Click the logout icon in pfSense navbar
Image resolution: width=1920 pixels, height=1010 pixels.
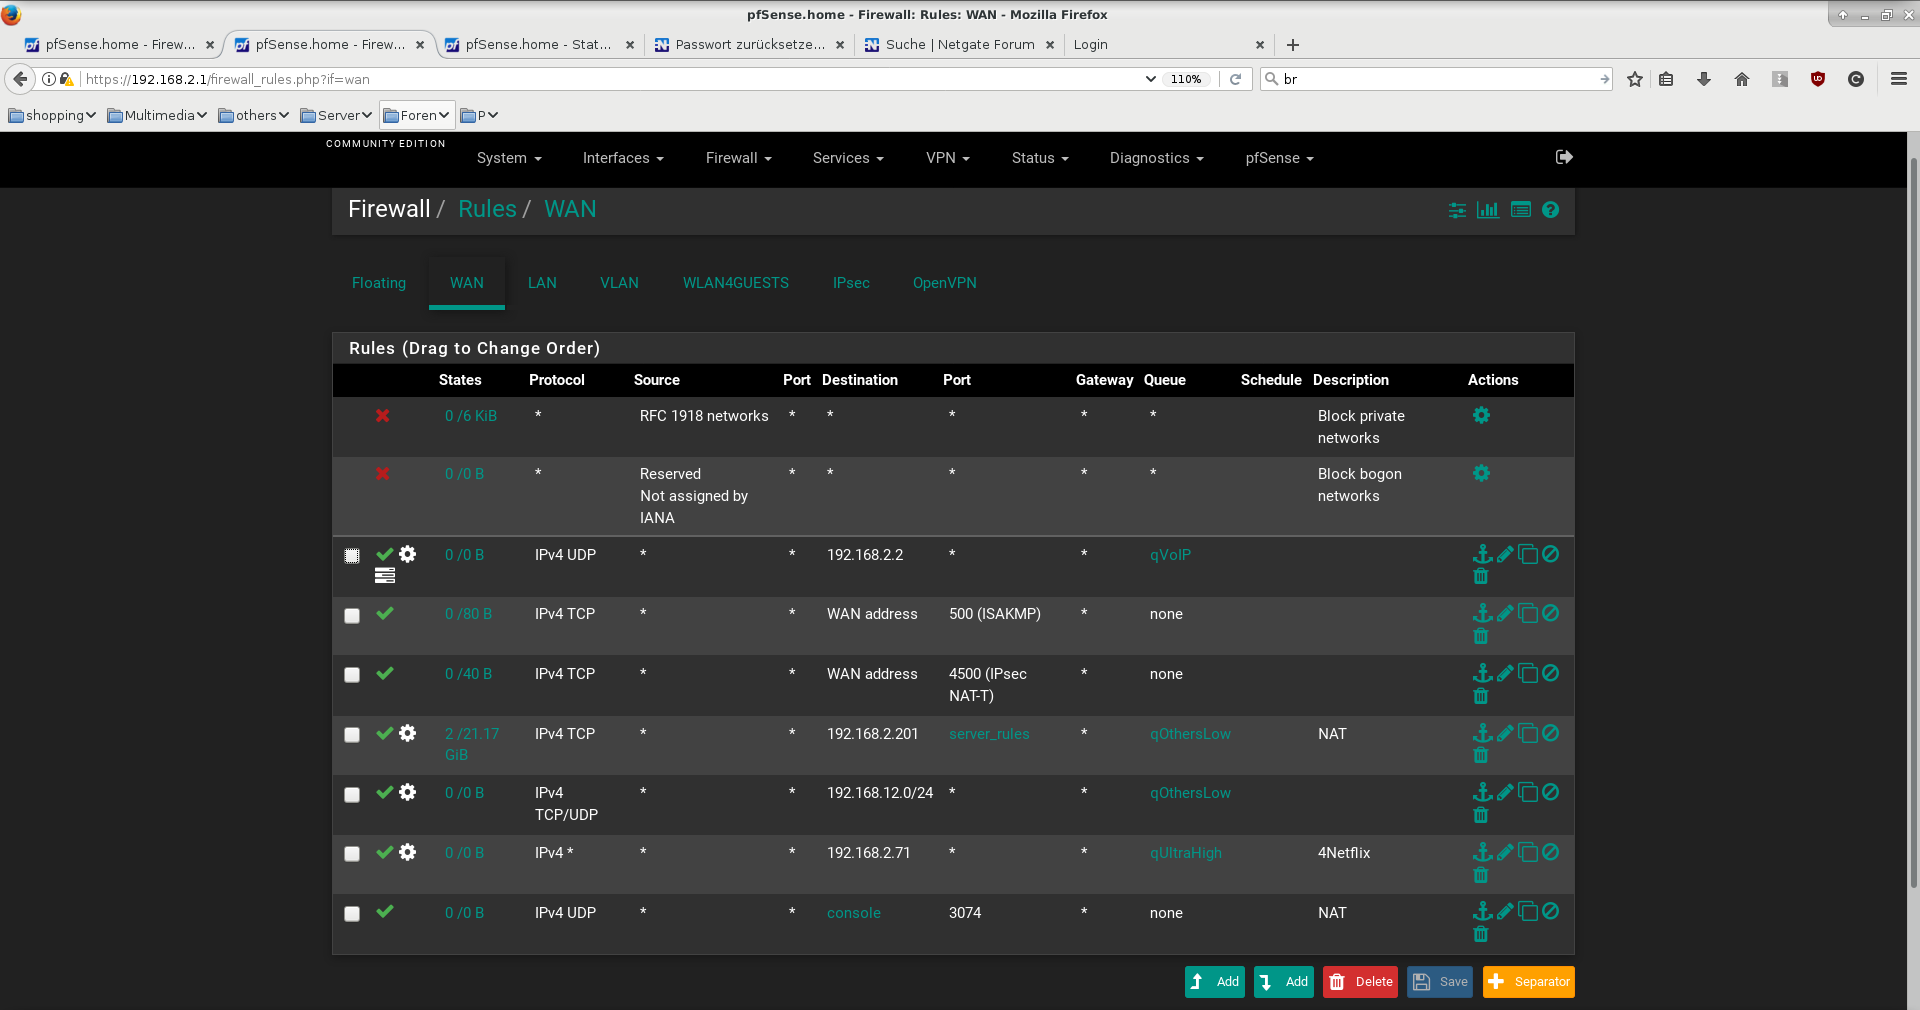(x=1564, y=157)
